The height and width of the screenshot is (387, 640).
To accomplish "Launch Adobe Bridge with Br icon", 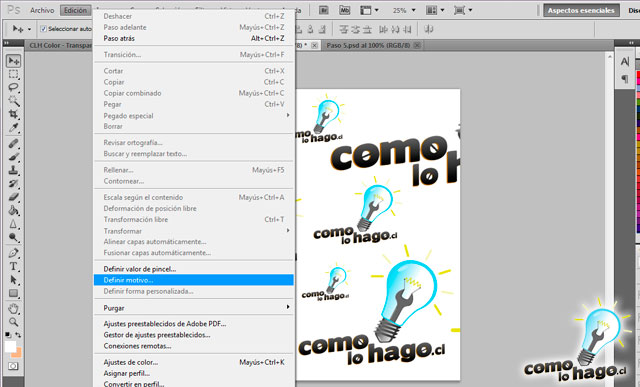I will coord(324,10).
